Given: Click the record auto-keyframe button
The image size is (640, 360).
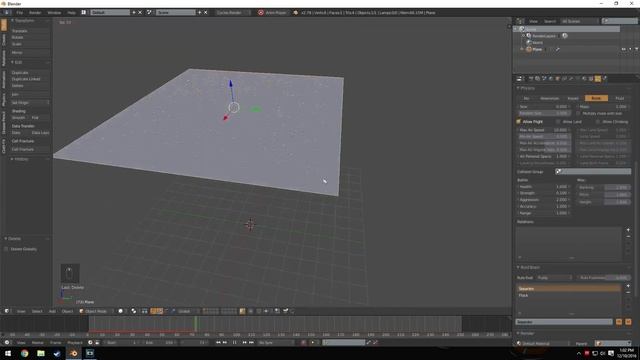Looking at the screenshot, I should click(x=304, y=342).
